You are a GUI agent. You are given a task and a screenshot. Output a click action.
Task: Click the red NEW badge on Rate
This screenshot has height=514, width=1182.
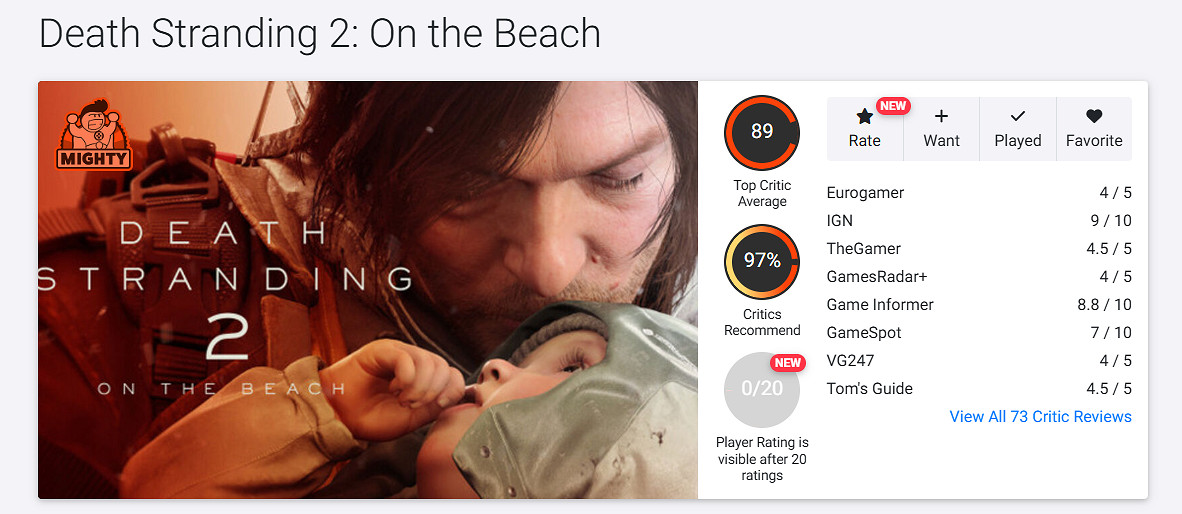click(x=893, y=106)
